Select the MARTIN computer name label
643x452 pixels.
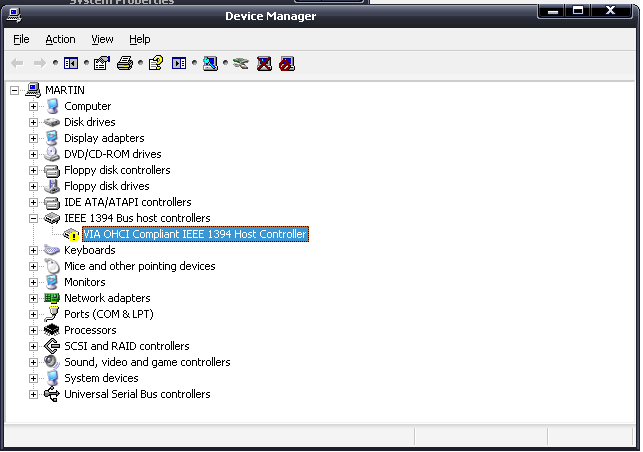click(65, 90)
